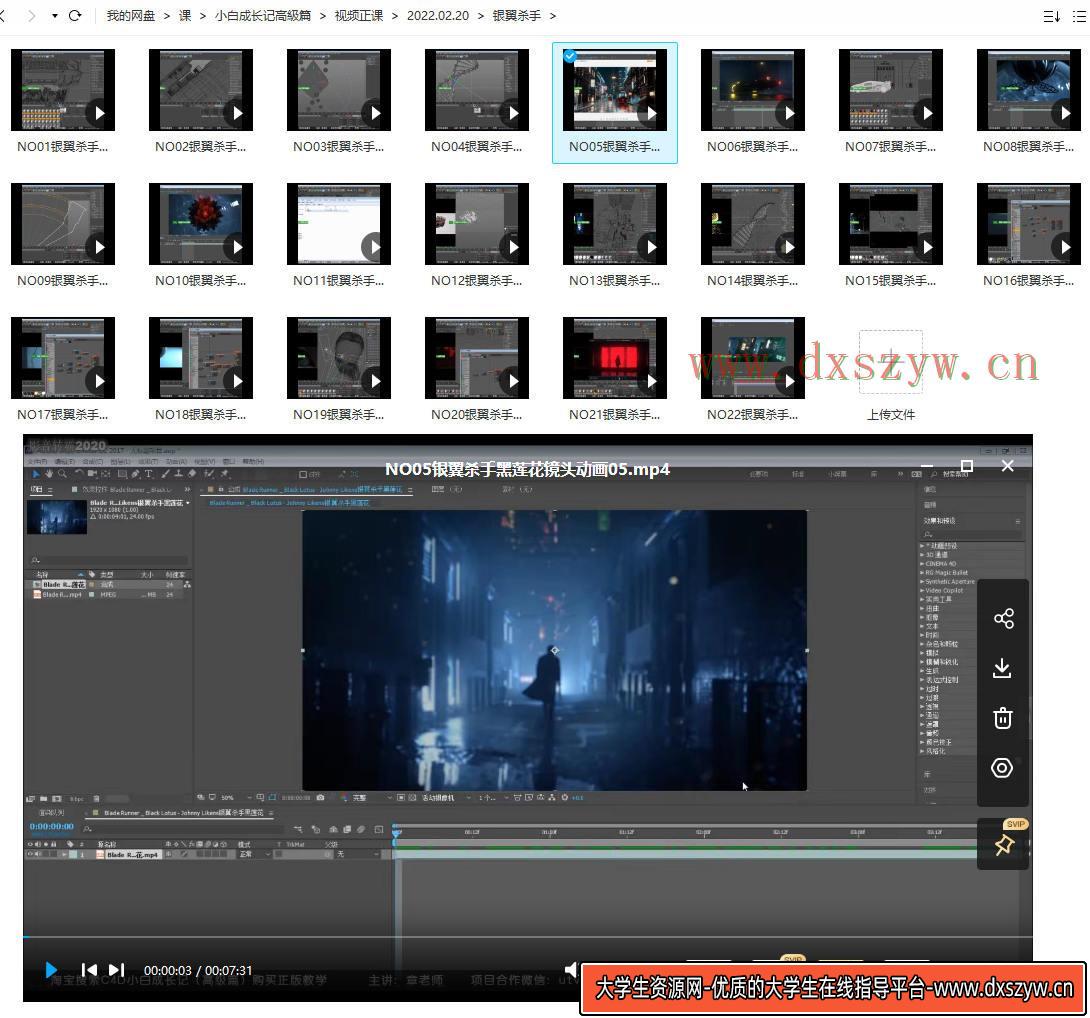Open the NO03银翼杀手 video thumbnail
This screenshot has height=1018, width=1090.
pyautogui.click(x=339, y=90)
